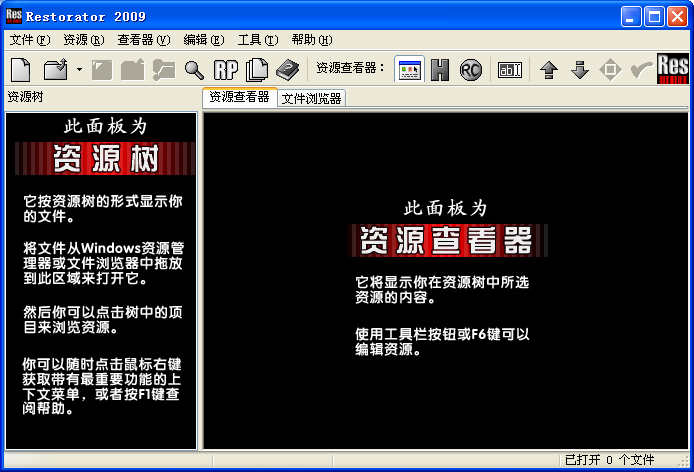The height and width of the screenshot is (472, 694).
Task: Close the Restorator 2009 window
Action: tap(677, 17)
